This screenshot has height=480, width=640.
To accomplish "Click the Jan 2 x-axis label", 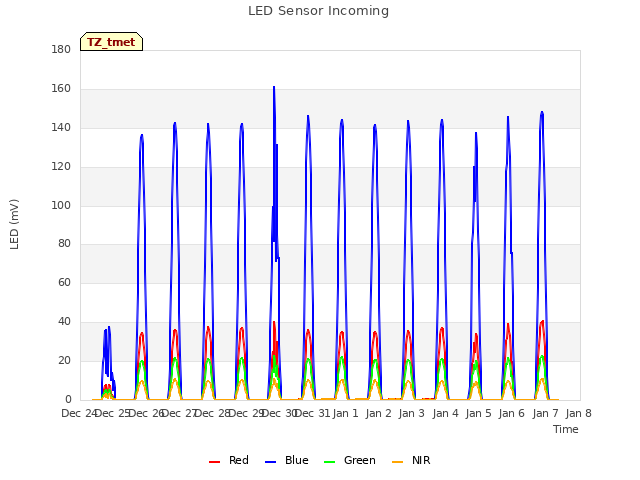I will coord(379,413).
